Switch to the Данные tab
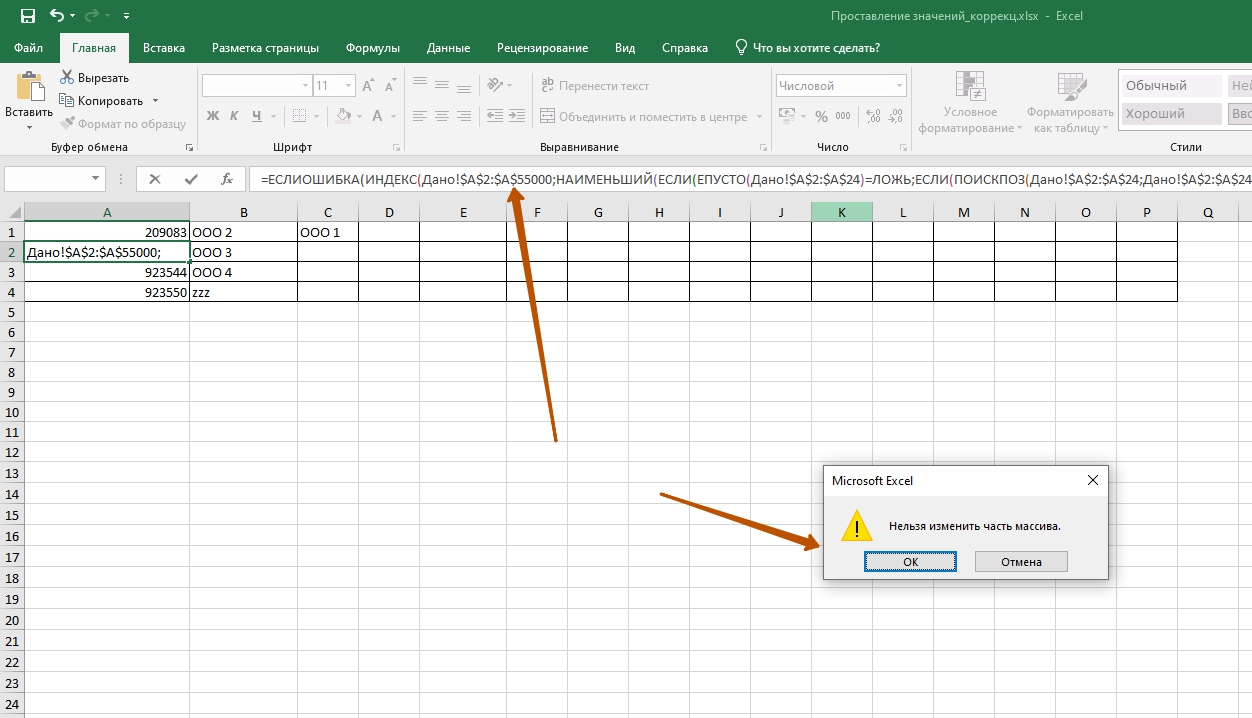Image resolution: width=1252 pixels, height=718 pixels. pyautogui.click(x=448, y=48)
